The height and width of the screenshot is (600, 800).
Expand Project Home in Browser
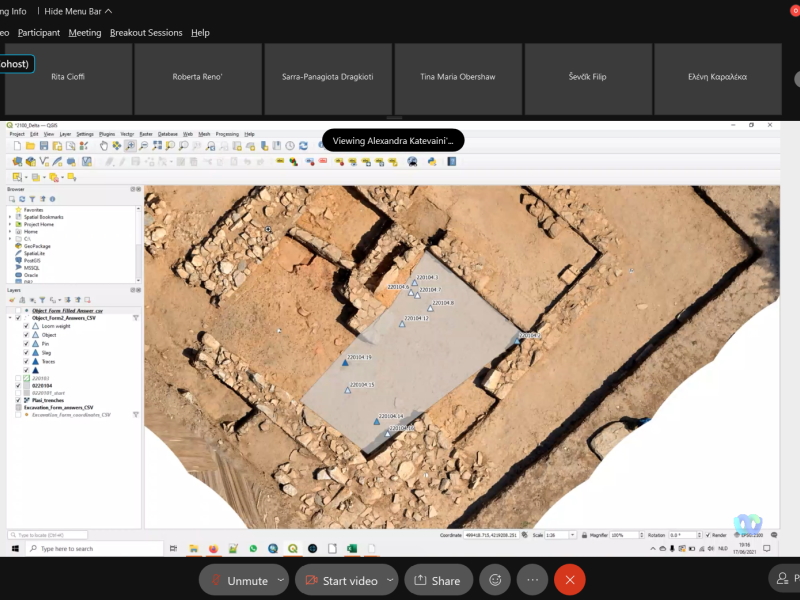[10, 224]
